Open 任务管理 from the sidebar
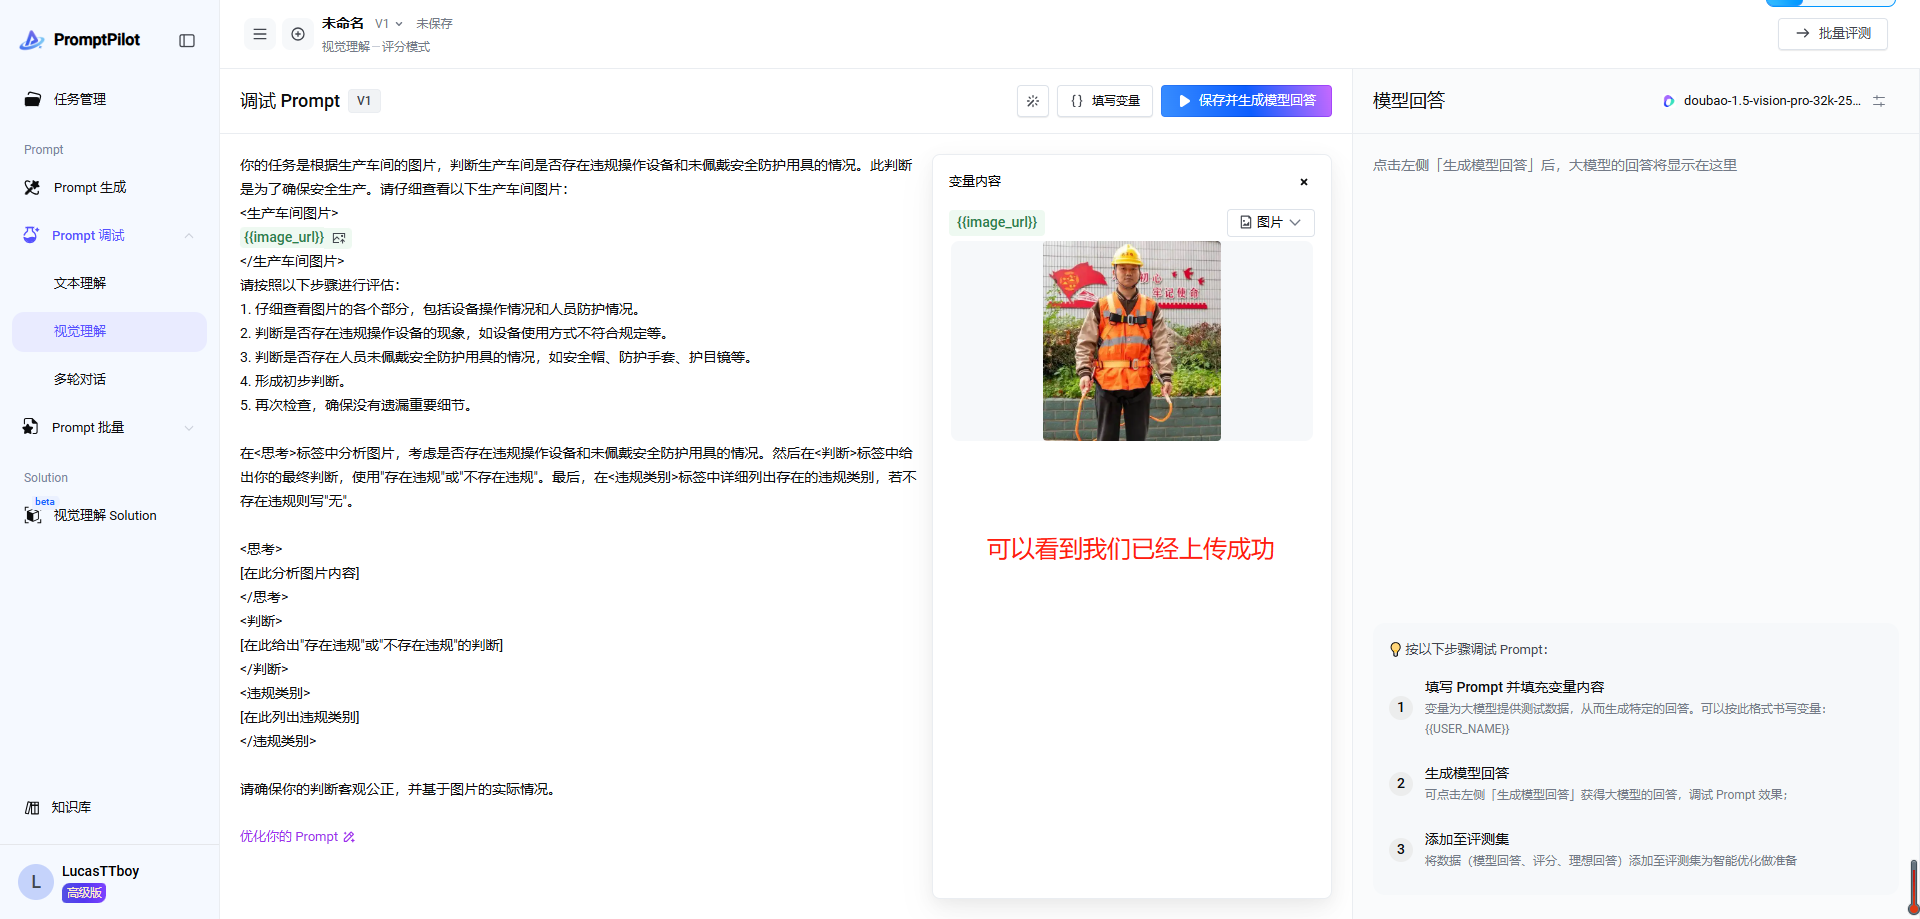The width and height of the screenshot is (1920, 919). (80, 99)
